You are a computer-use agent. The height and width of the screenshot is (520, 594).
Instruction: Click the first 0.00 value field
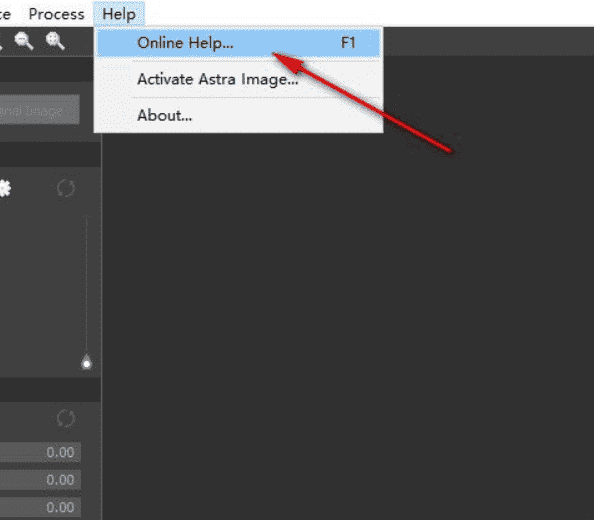pyautogui.click(x=40, y=452)
